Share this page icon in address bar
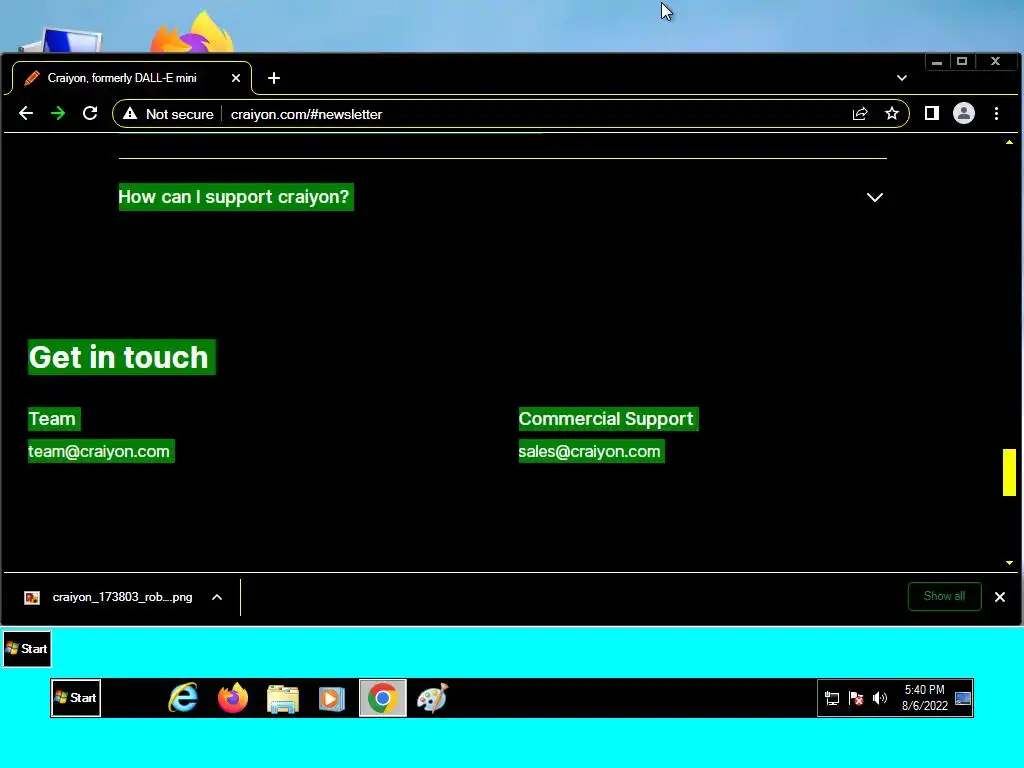This screenshot has width=1024, height=768. [860, 114]
